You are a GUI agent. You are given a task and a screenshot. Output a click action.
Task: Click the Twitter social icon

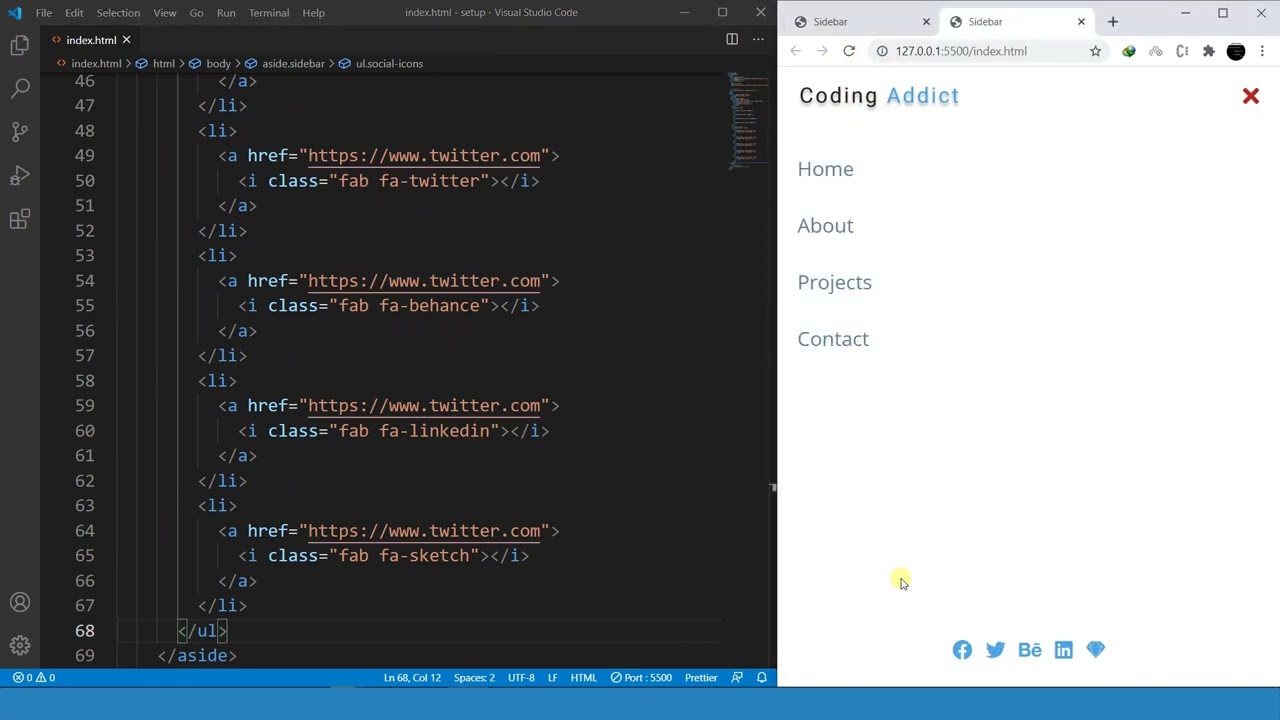click(x=995, y=650)
